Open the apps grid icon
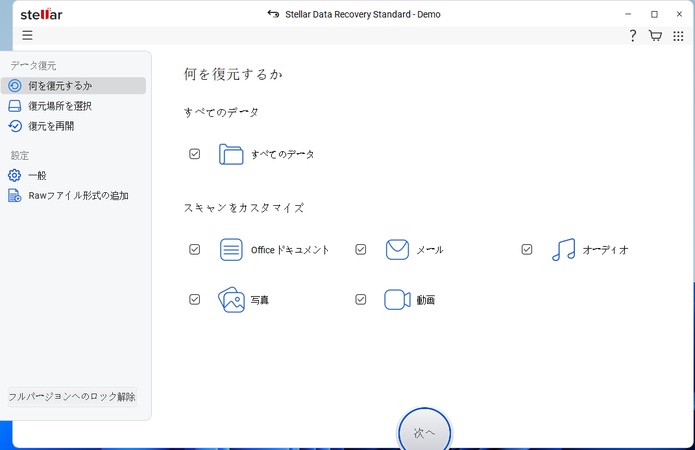 (678, 36)
